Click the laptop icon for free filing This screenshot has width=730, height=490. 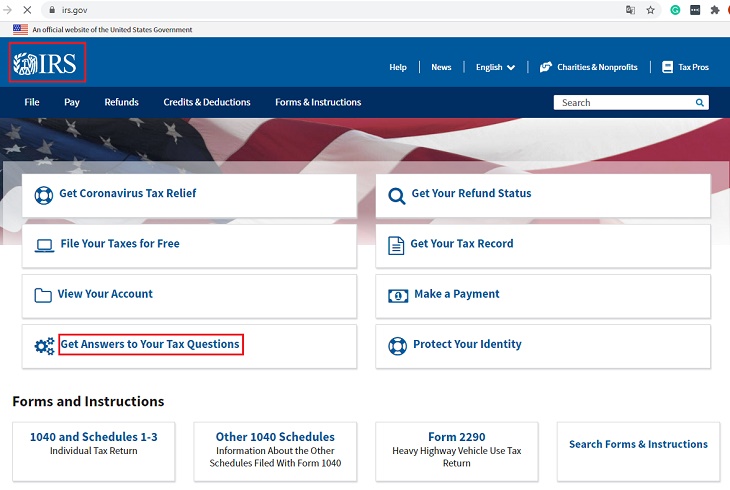(x=44, y=245)
